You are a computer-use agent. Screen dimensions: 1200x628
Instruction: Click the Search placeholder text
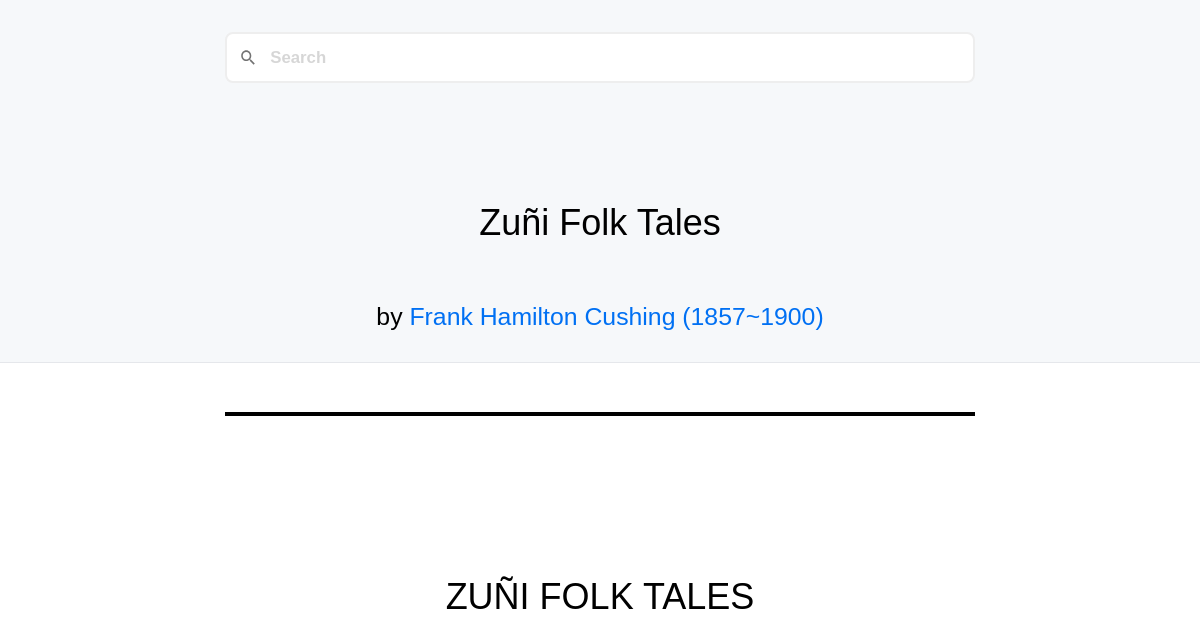tap(298, 57)
